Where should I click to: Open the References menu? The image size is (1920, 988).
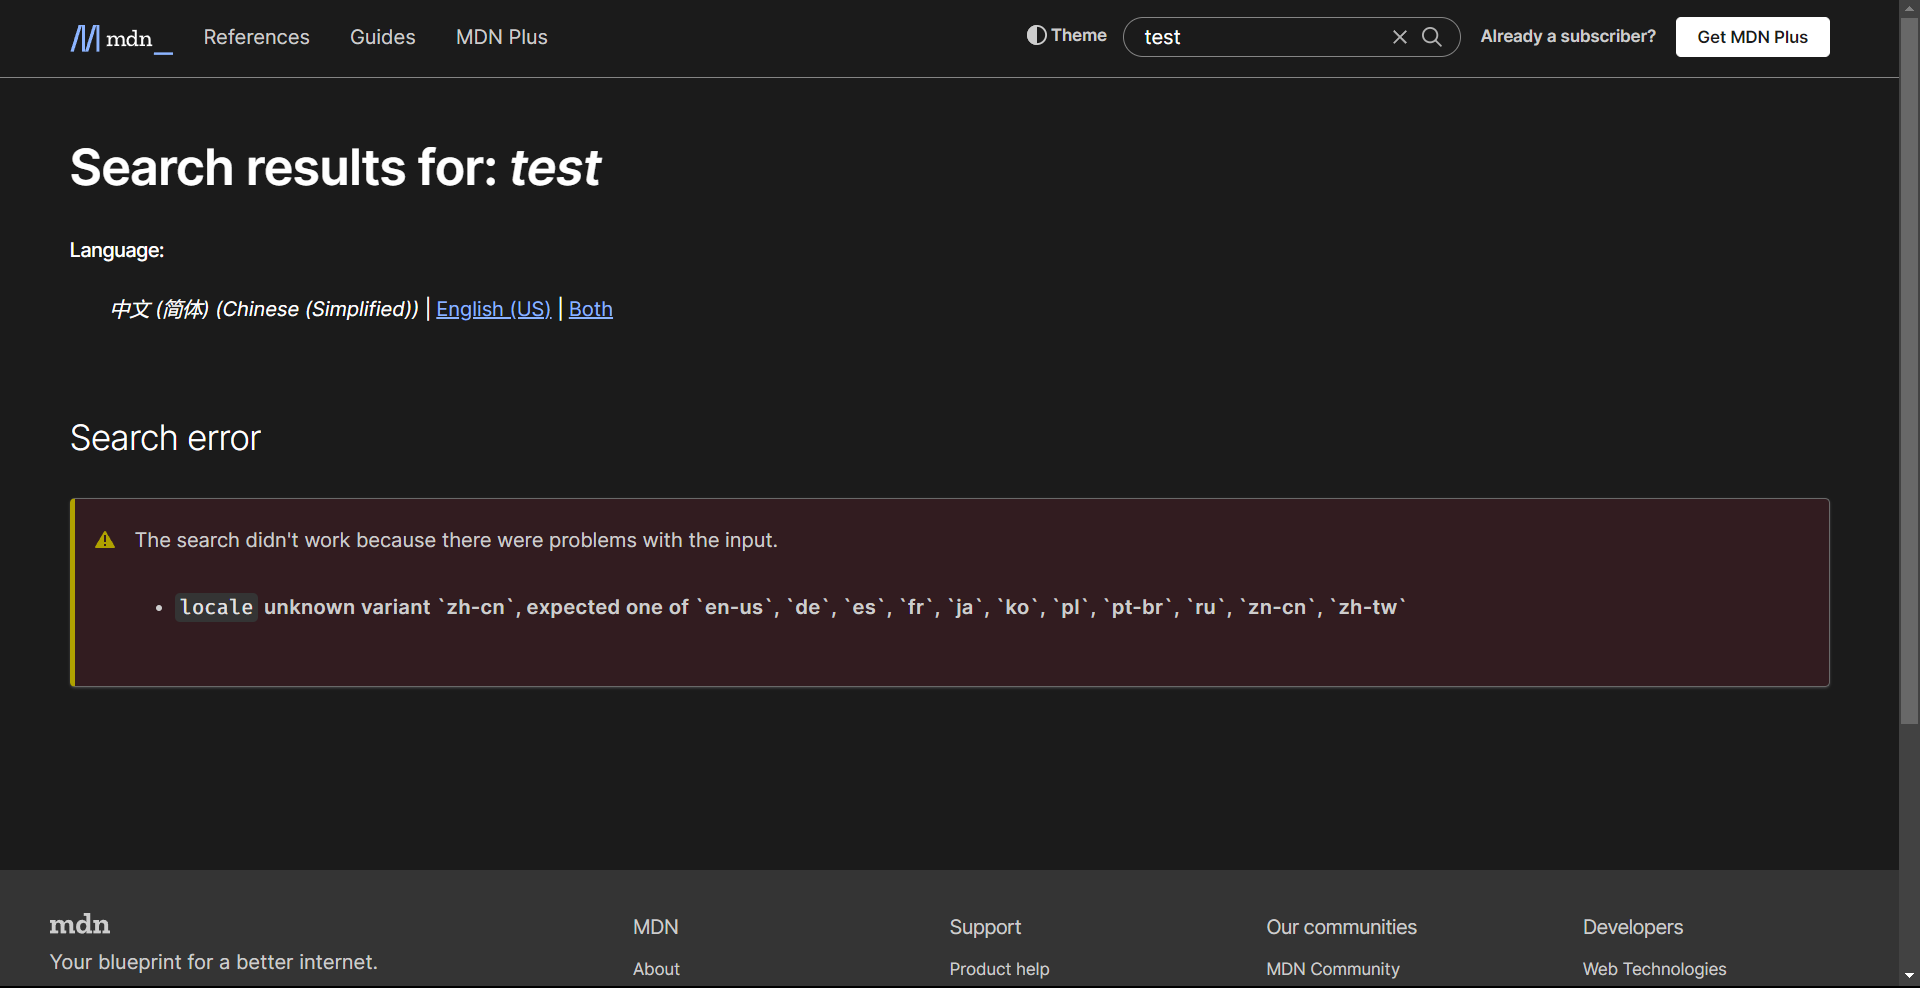(x=256, y=37)
